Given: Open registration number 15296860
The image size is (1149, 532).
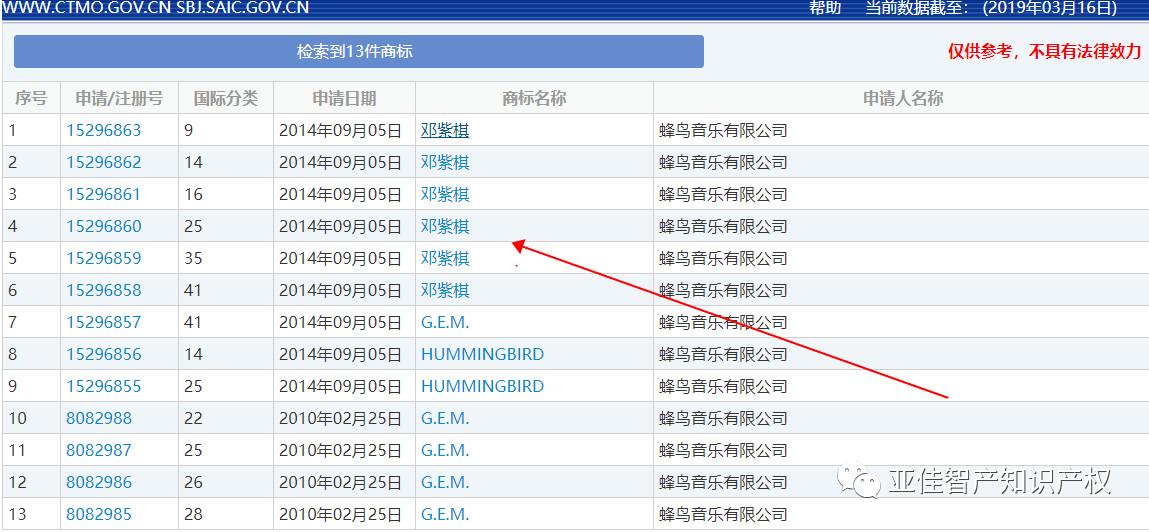Looking at the screenshot, I should (103, 226).
